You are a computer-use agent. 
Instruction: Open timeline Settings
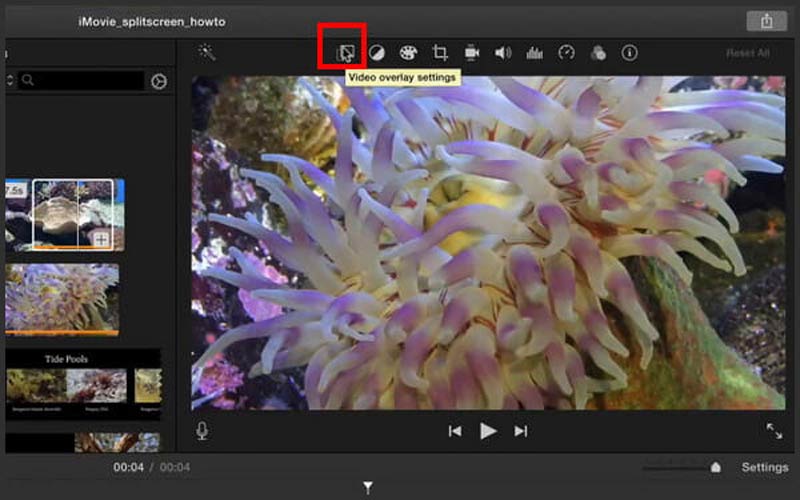coord(765,467)
